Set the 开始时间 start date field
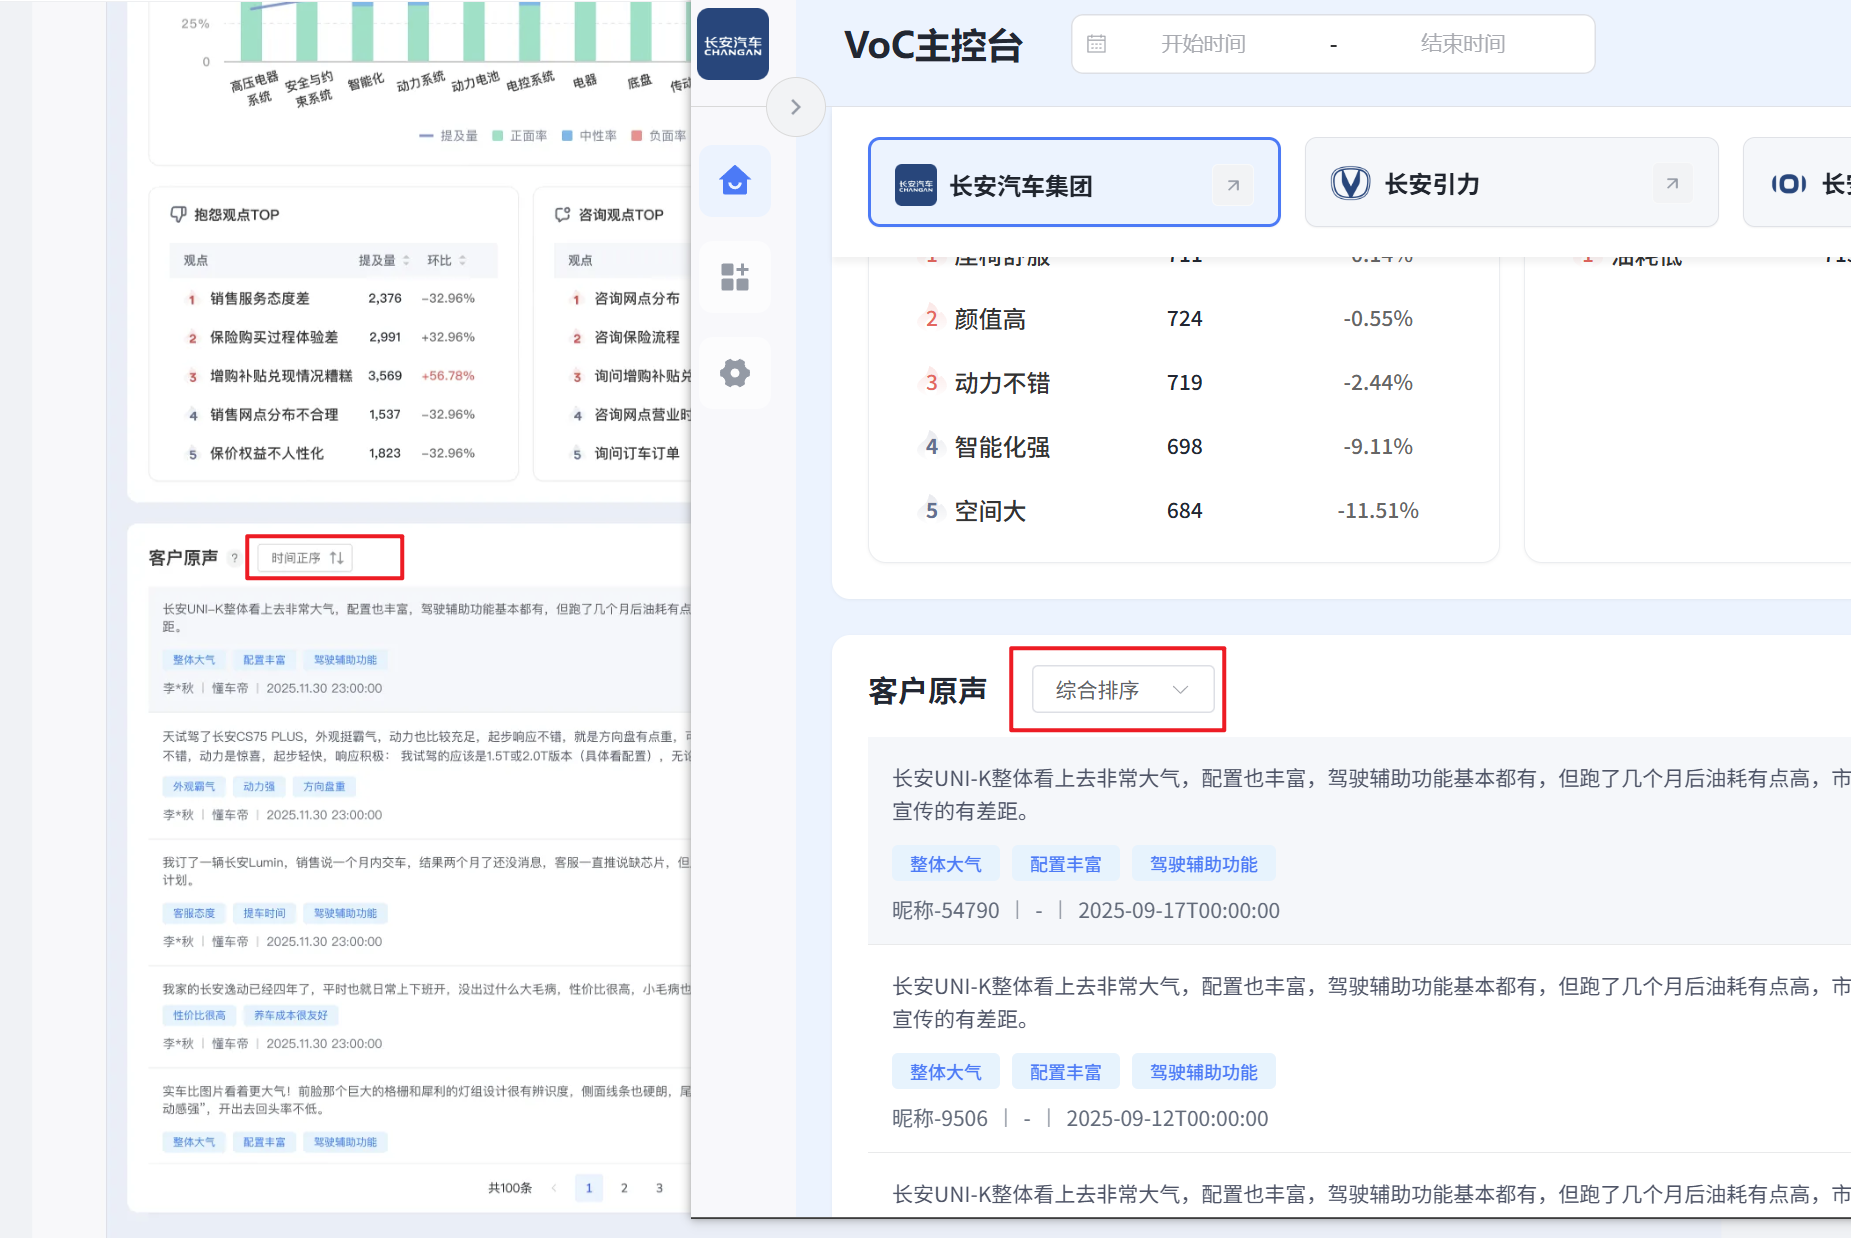 tap(1203, 44)
